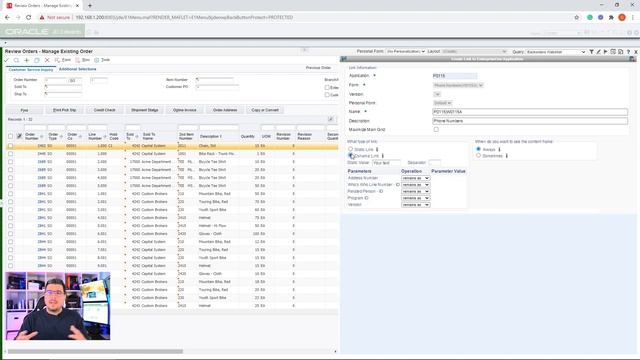The image size is (640, 360).
Task: Click into the Name text field
Action: pyautogui.click(x=530, y=112)
